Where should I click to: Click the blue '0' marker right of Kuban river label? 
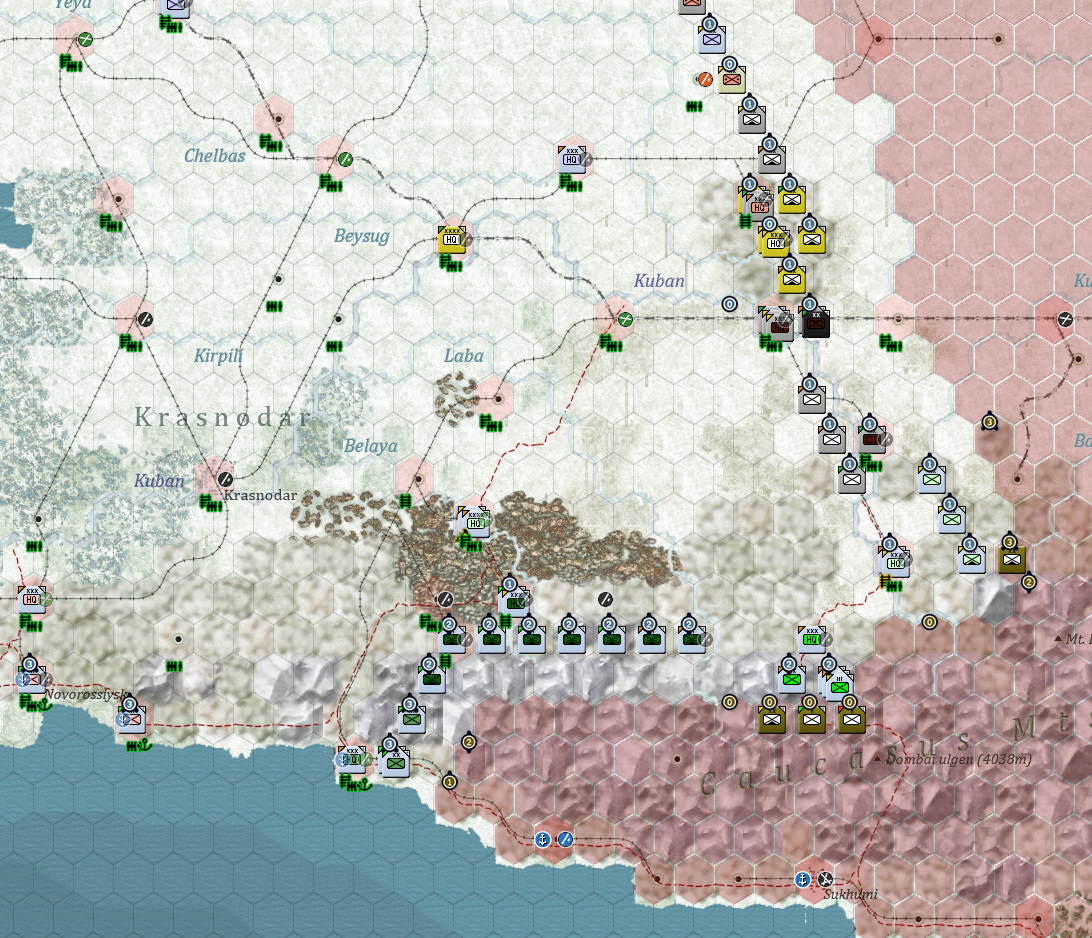pyautogui.click(x=729, y=304)
